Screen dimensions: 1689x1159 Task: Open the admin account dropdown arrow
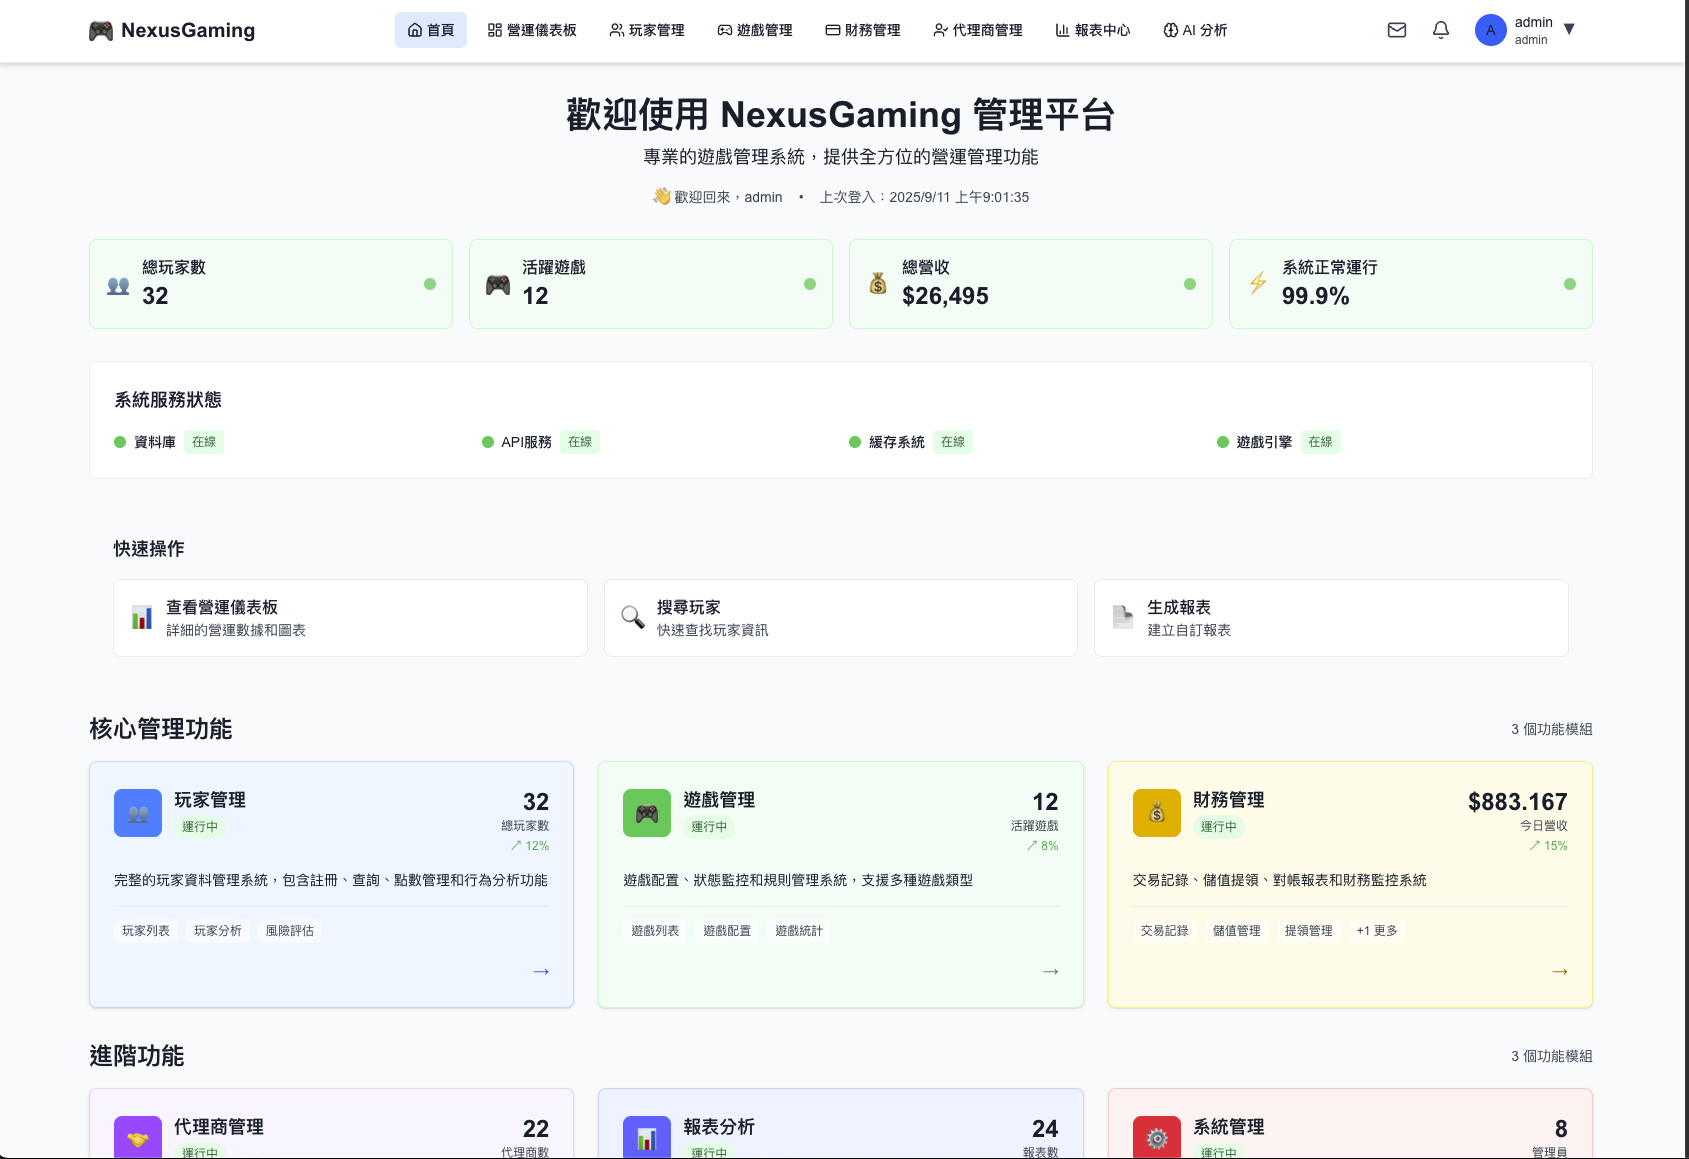pos(1570,30)
